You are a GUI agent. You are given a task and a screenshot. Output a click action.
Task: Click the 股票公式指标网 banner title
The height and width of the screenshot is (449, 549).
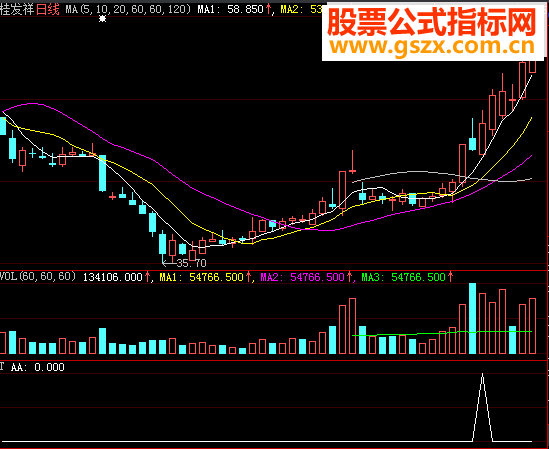tap(432, 22)
